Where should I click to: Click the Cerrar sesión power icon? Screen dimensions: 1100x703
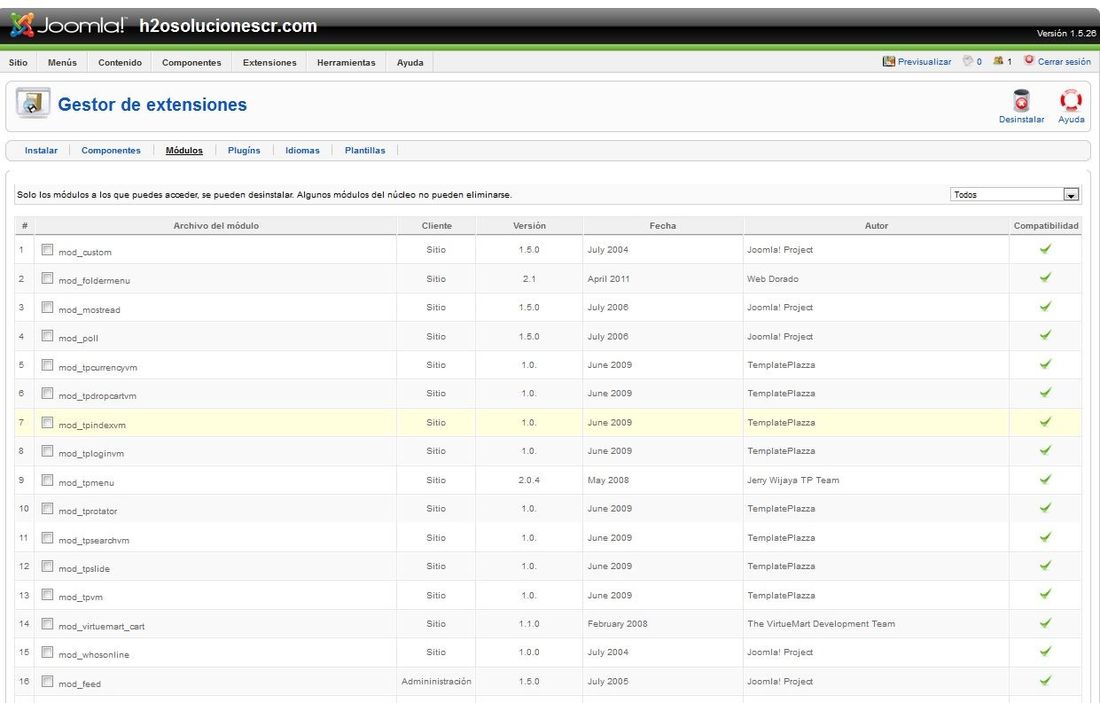click(1029, 60)
